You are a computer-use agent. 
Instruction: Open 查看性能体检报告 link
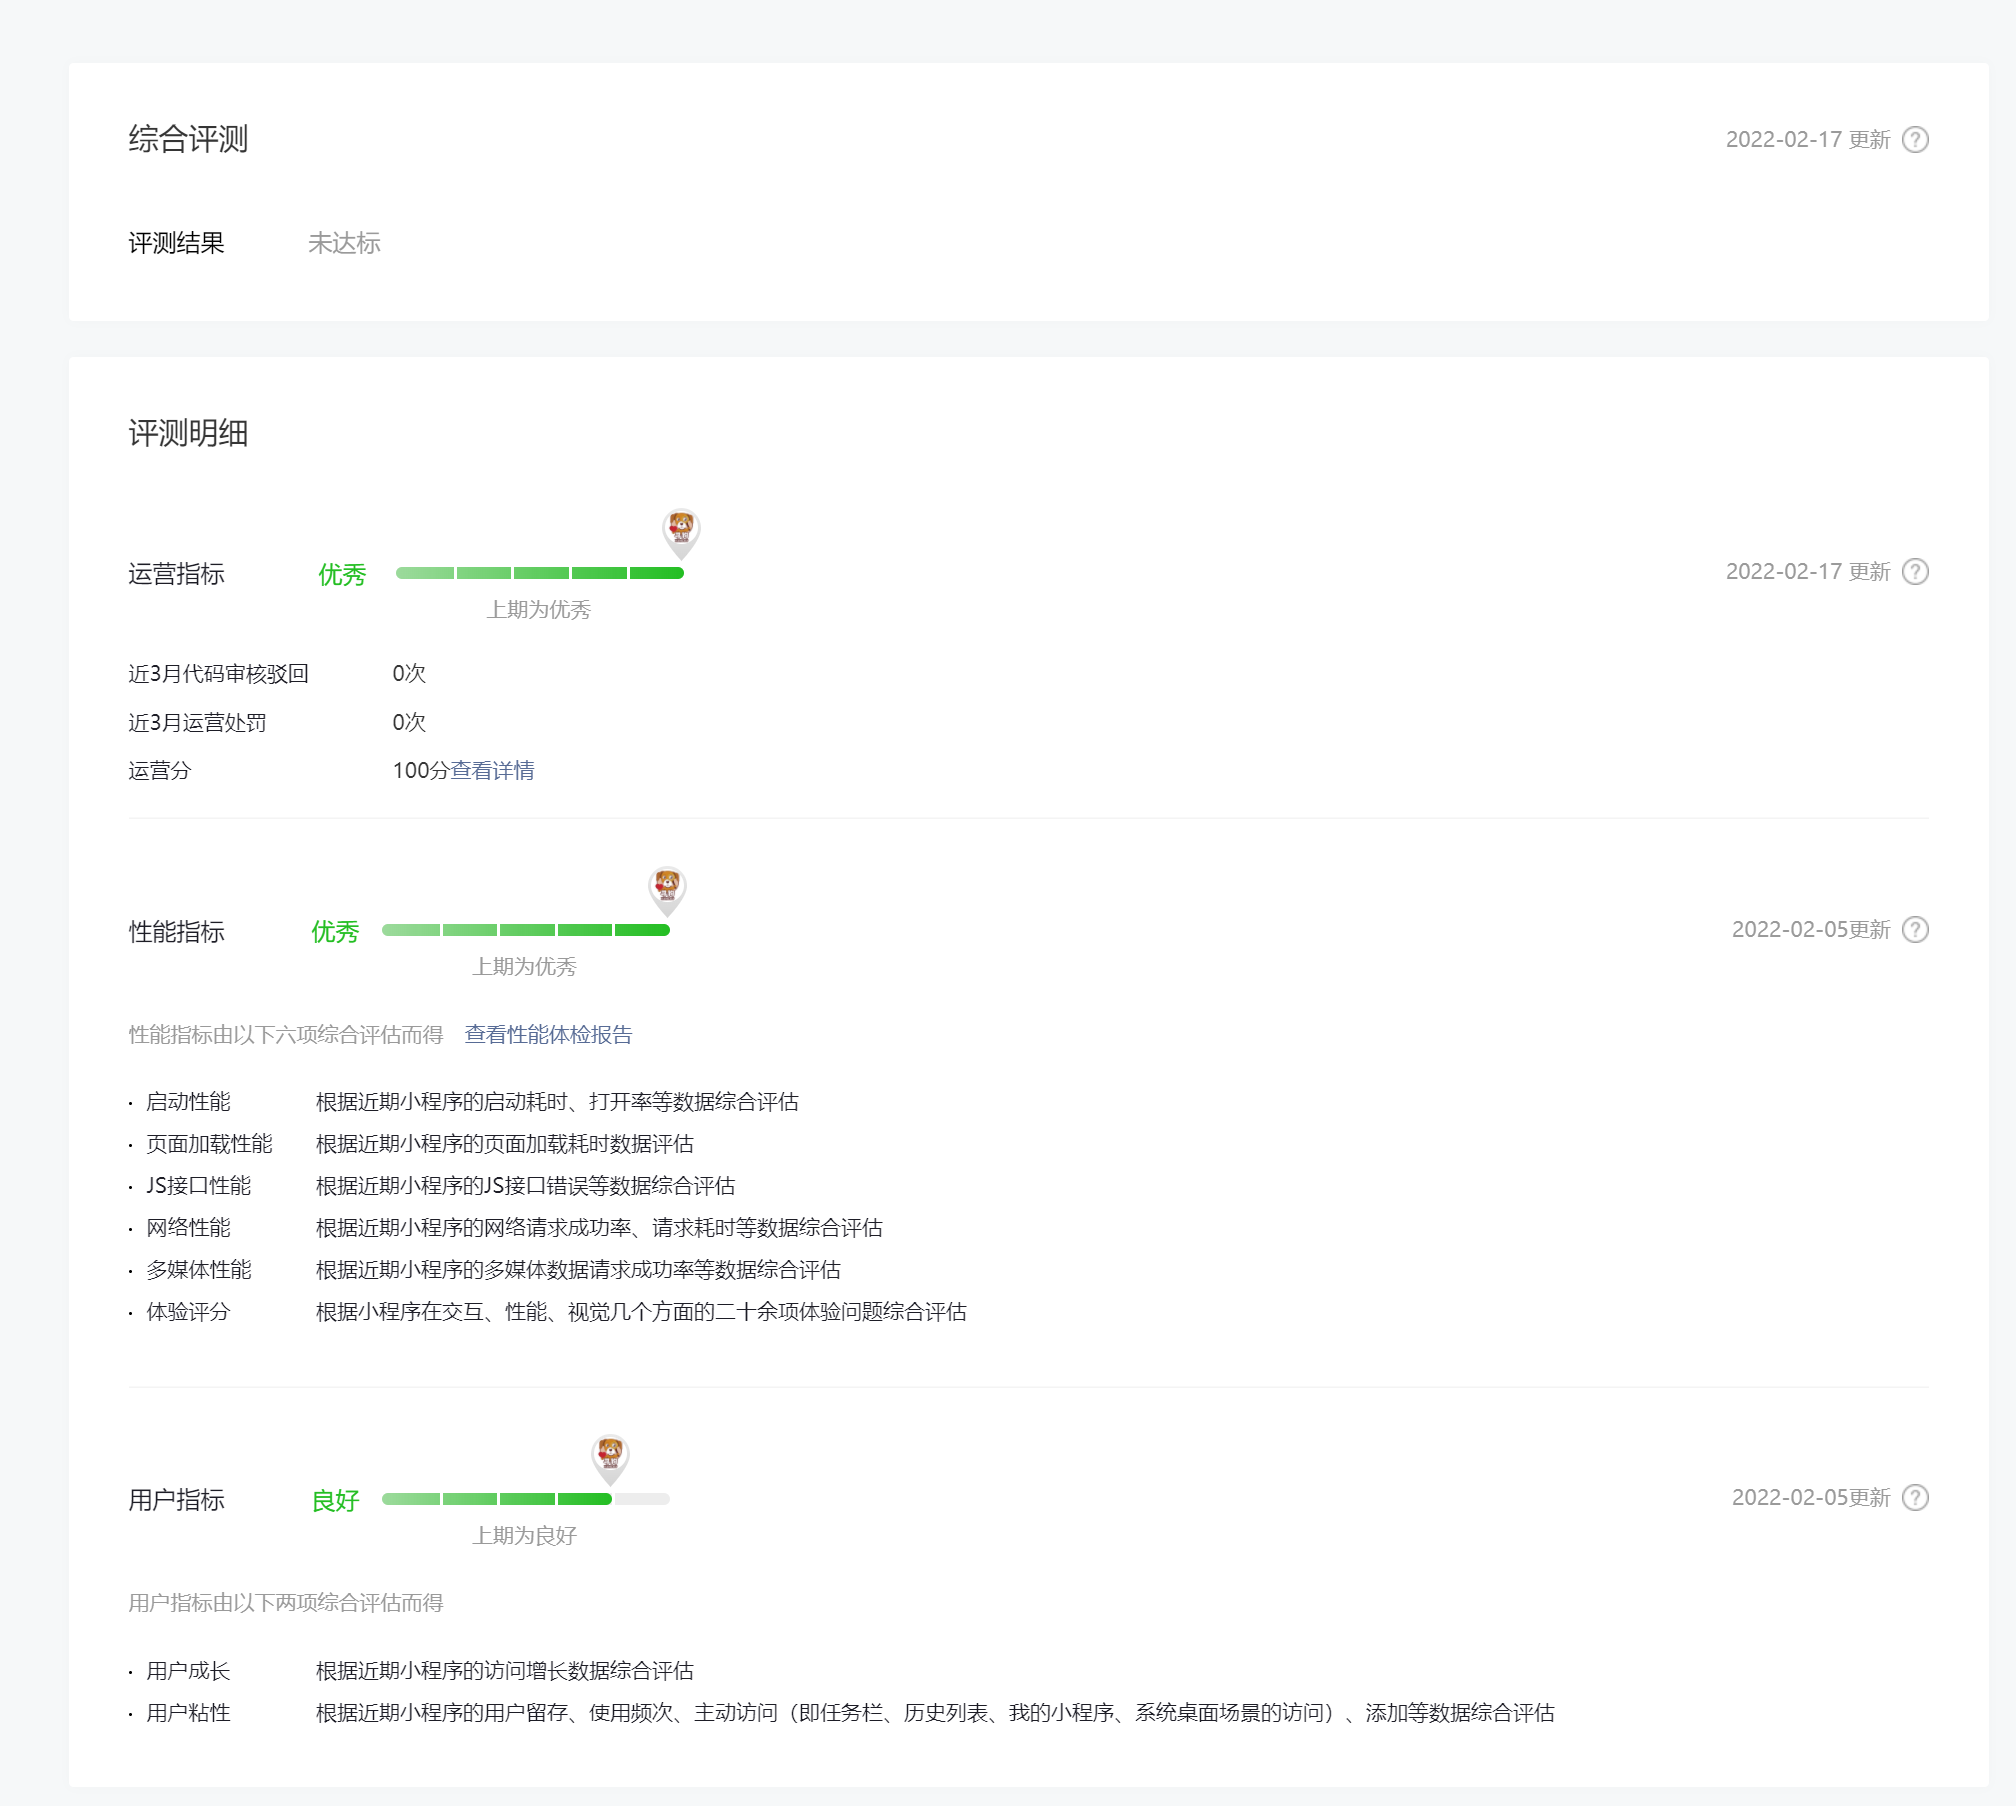tap(548, 1034)
